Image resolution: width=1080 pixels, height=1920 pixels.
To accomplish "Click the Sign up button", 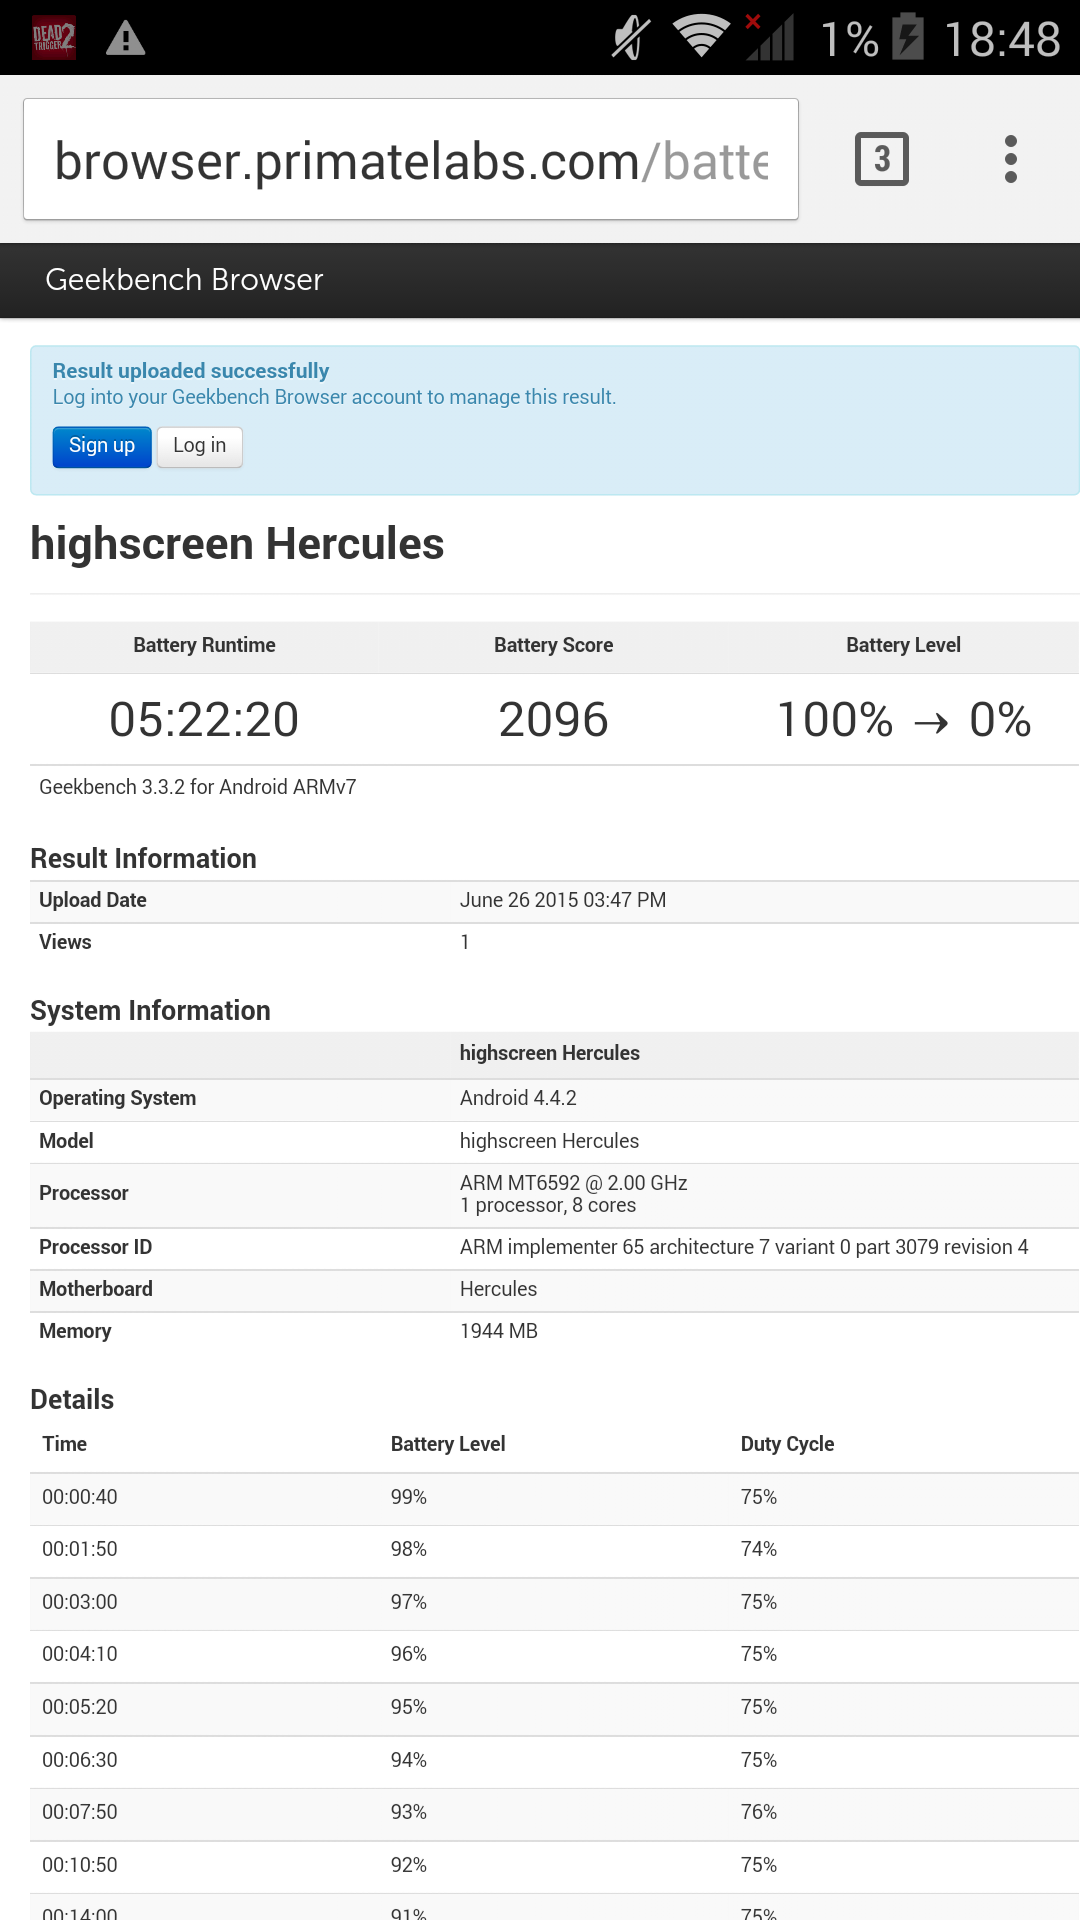I will (x=102, y=446).
